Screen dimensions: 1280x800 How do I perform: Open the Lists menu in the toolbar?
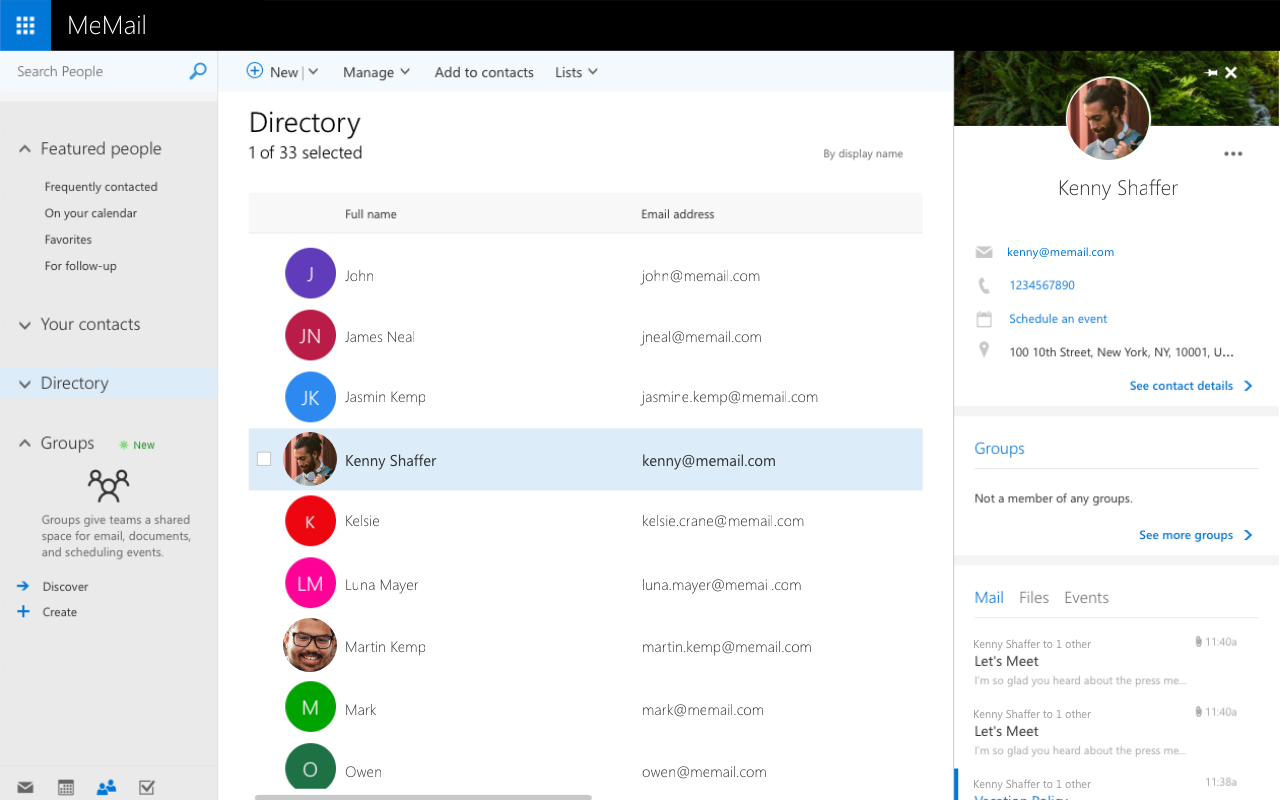pyautogui.click(x=576, y=71)
